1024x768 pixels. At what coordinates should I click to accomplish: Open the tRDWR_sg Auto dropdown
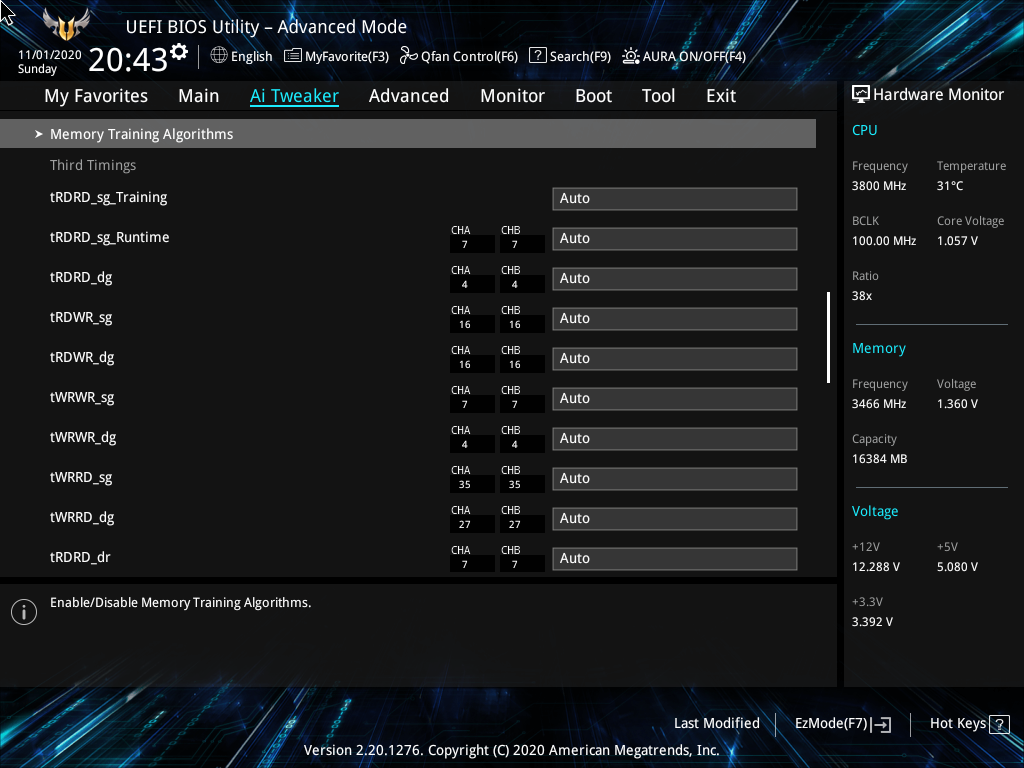click(x=674, y=318)
